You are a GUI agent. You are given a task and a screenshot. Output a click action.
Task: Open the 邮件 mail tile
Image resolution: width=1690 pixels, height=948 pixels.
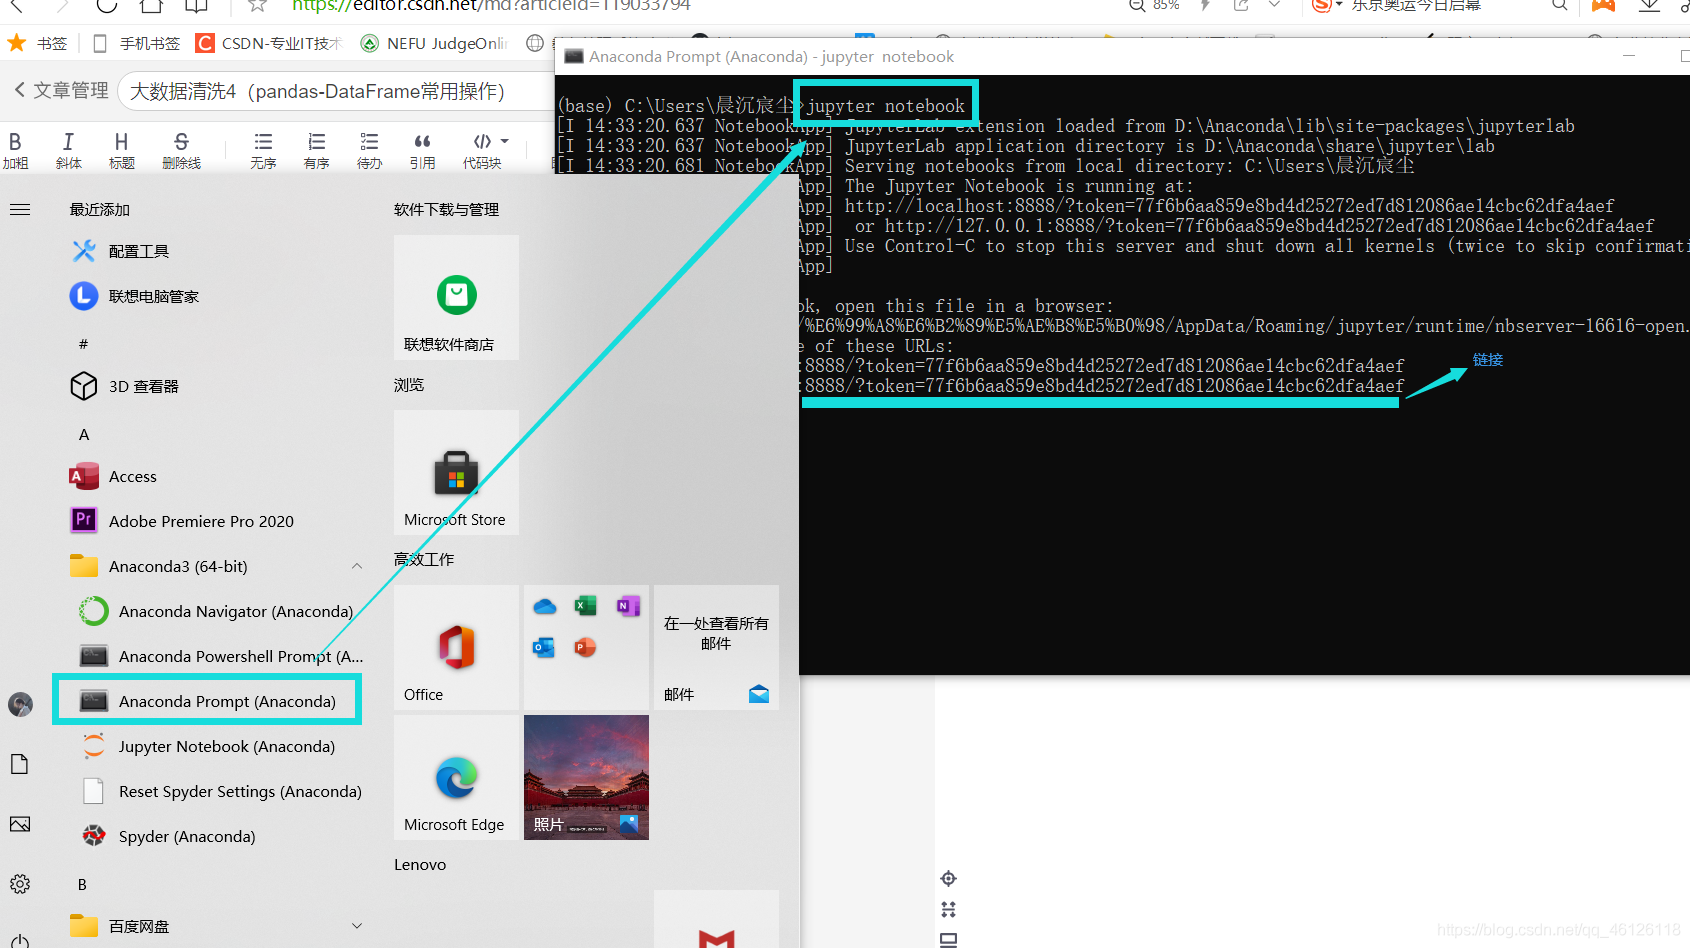716,647
